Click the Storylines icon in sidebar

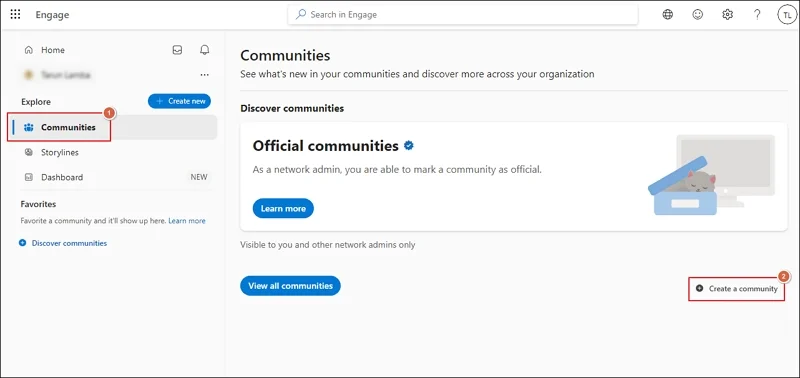point(29,152)
